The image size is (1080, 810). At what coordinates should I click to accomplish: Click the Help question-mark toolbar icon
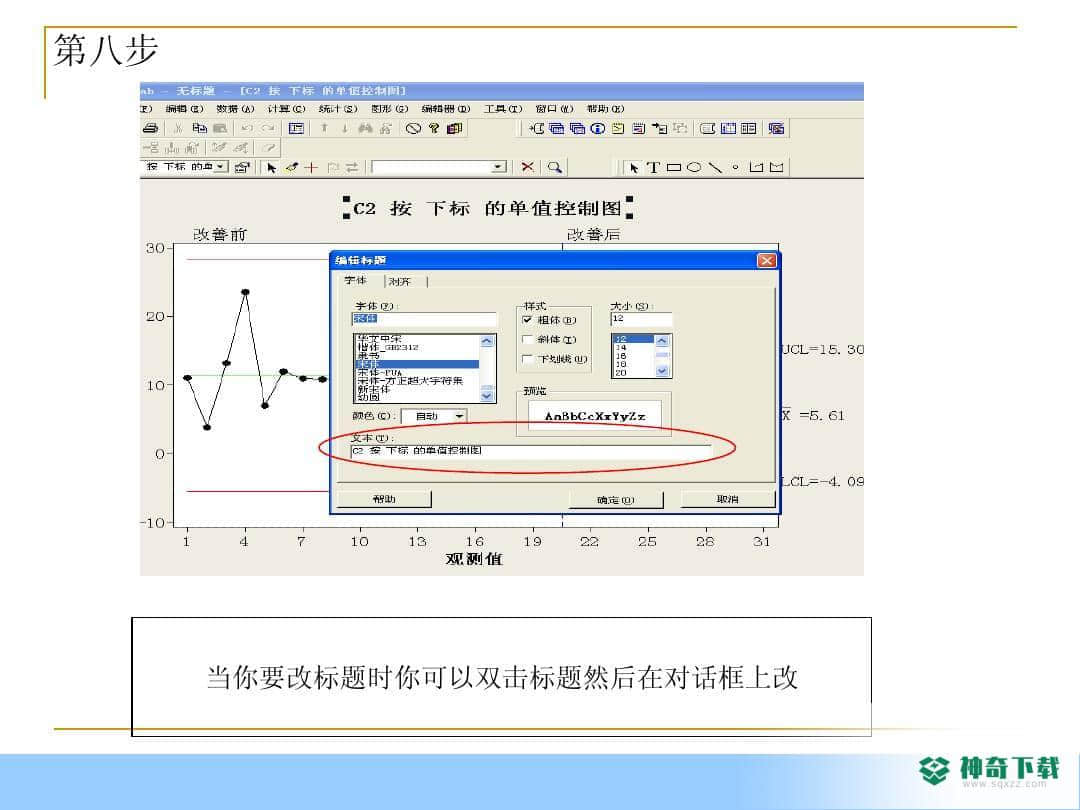(x=434, y=128)
